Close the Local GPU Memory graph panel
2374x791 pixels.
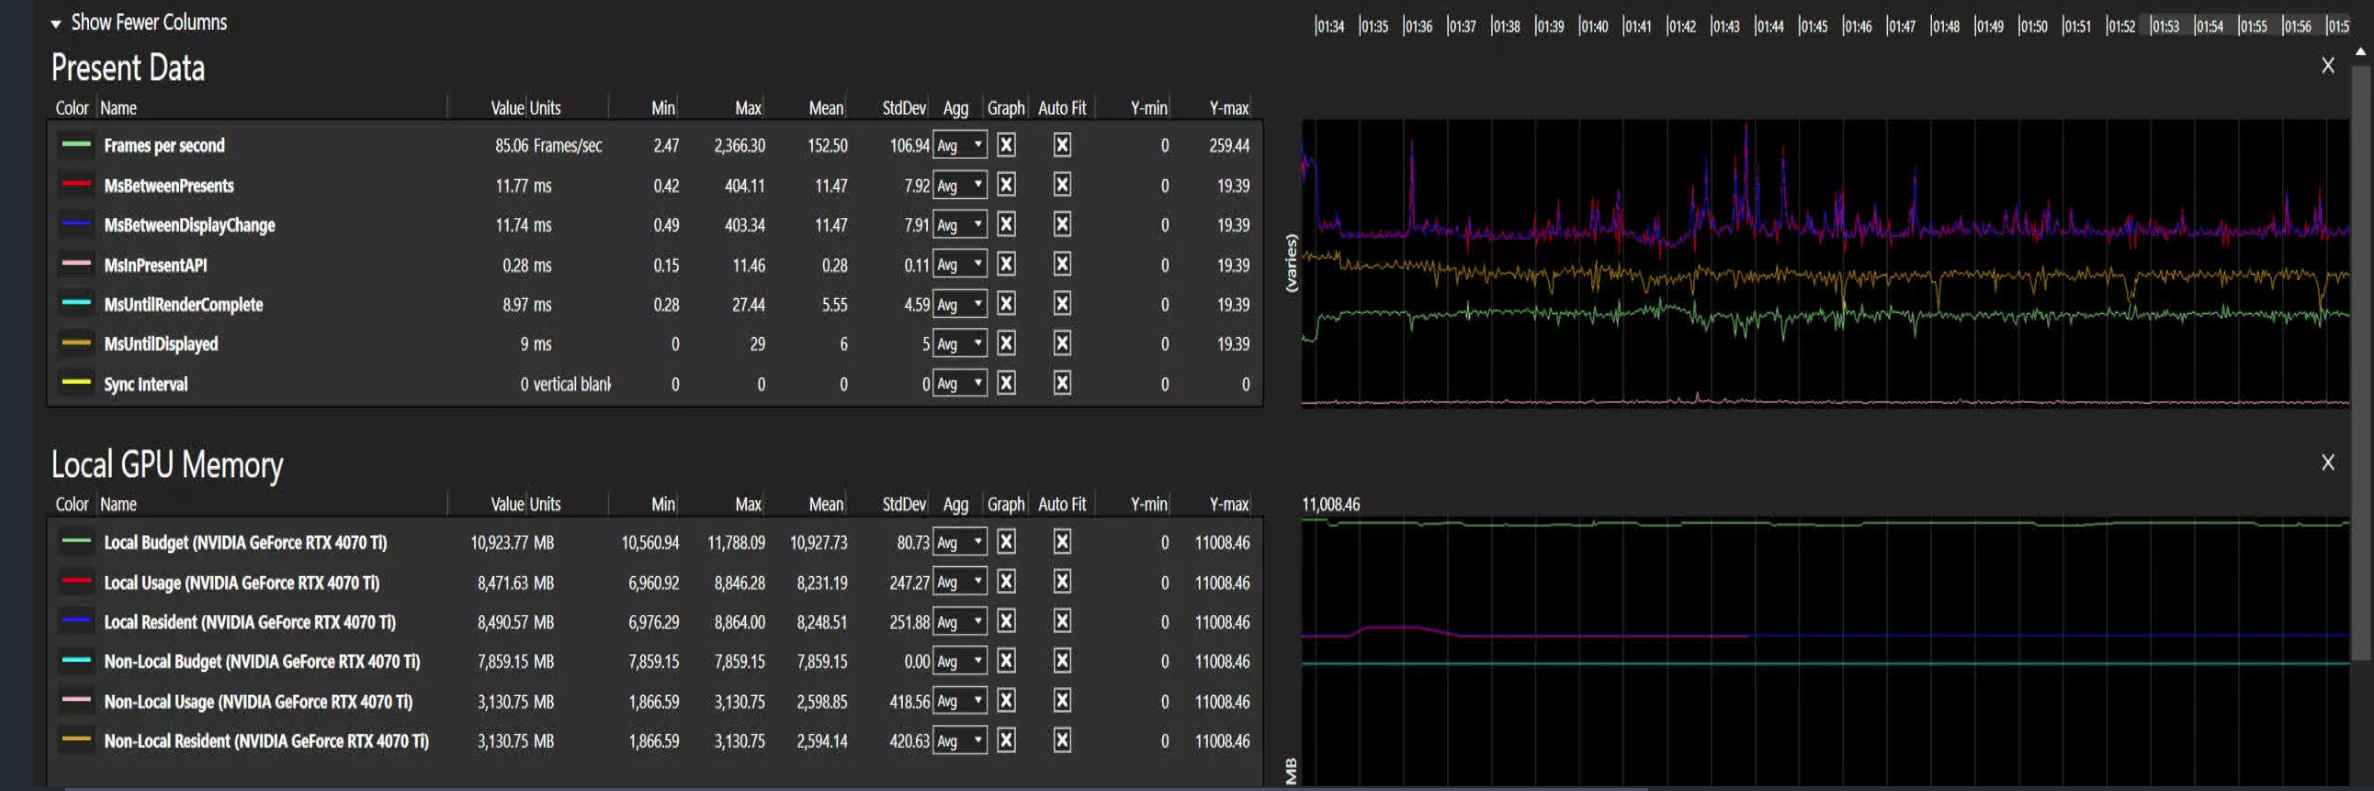2328,462
